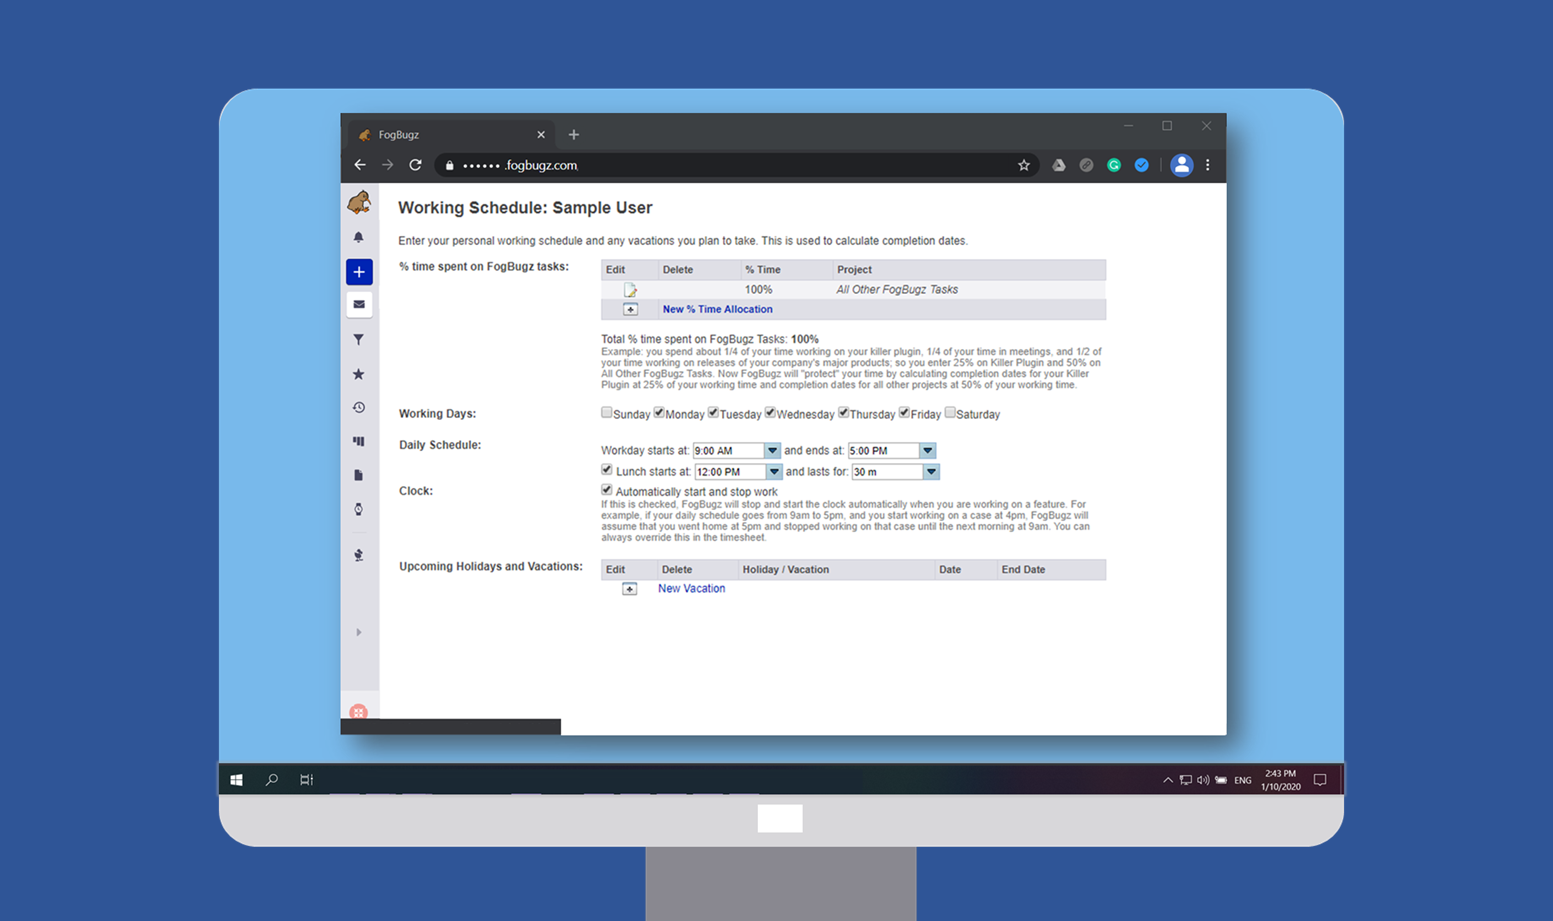
Task: Go back using the browser back arrow
Action: (360, 165)
